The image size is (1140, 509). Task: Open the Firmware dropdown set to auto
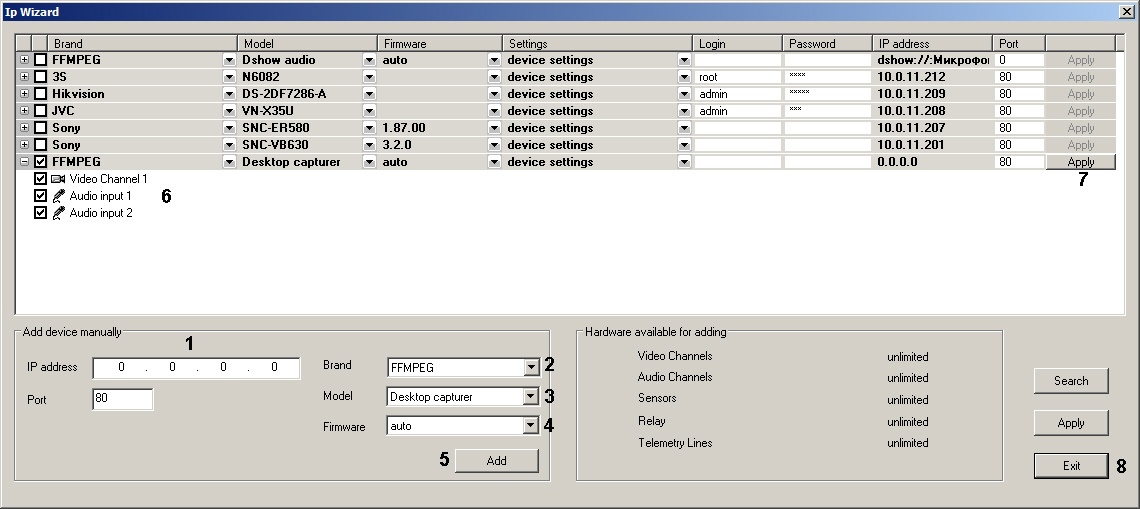tap(530, 426)
